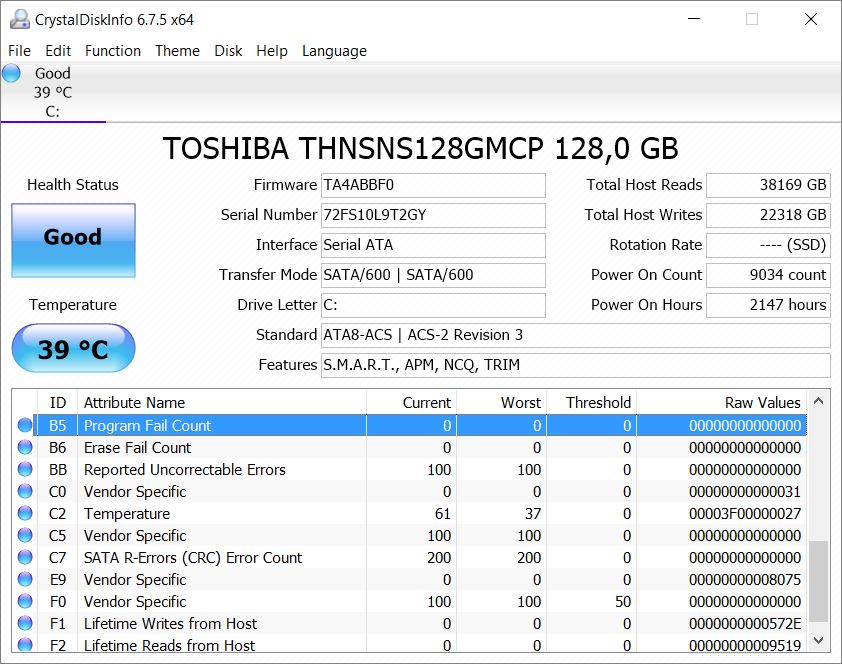Open the Theme menu
This screenshot has width=842, height=664.
(177, 50)
